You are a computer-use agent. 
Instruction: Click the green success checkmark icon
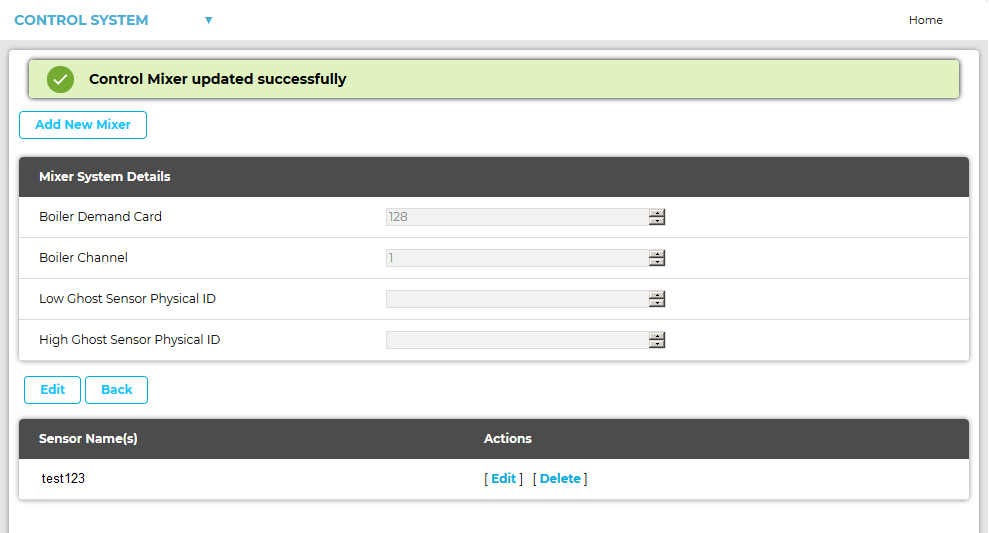point(61,79)
